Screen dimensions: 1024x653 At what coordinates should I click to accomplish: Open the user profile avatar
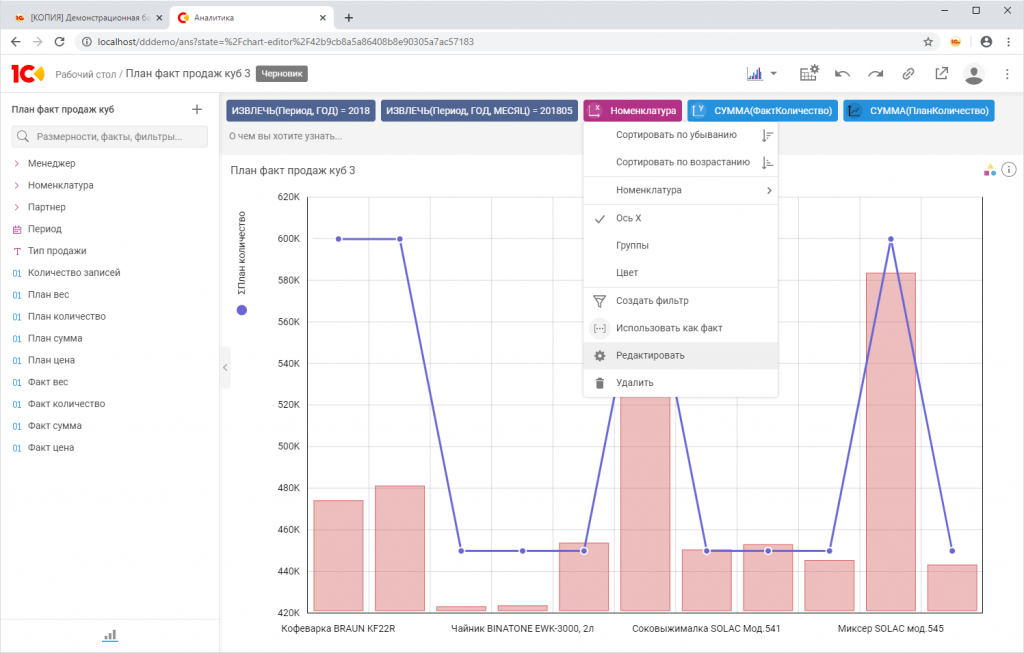point(973,74)
